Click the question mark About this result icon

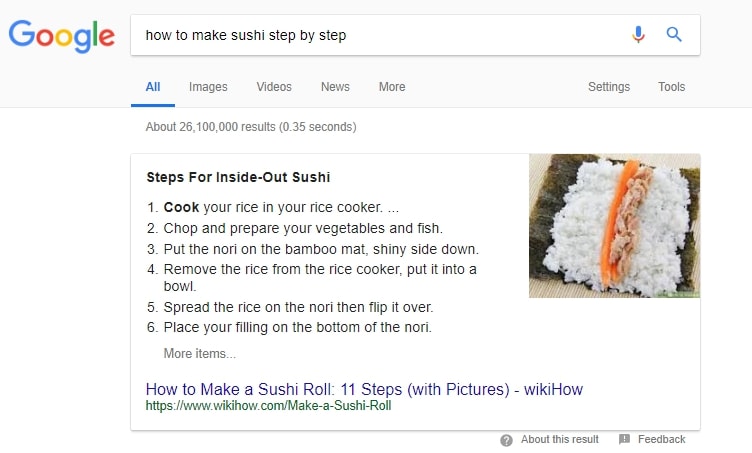506,440
